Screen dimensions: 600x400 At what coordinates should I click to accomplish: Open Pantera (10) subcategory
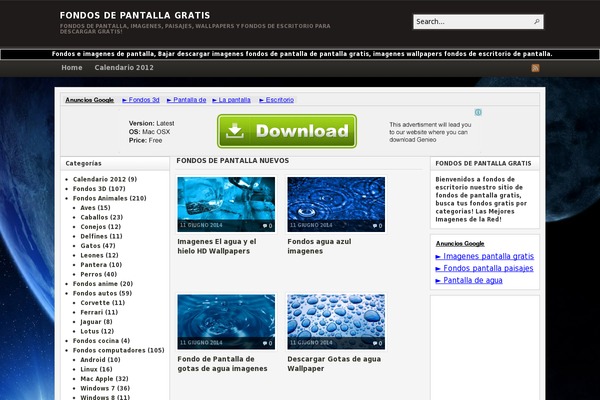coord(101,265)
